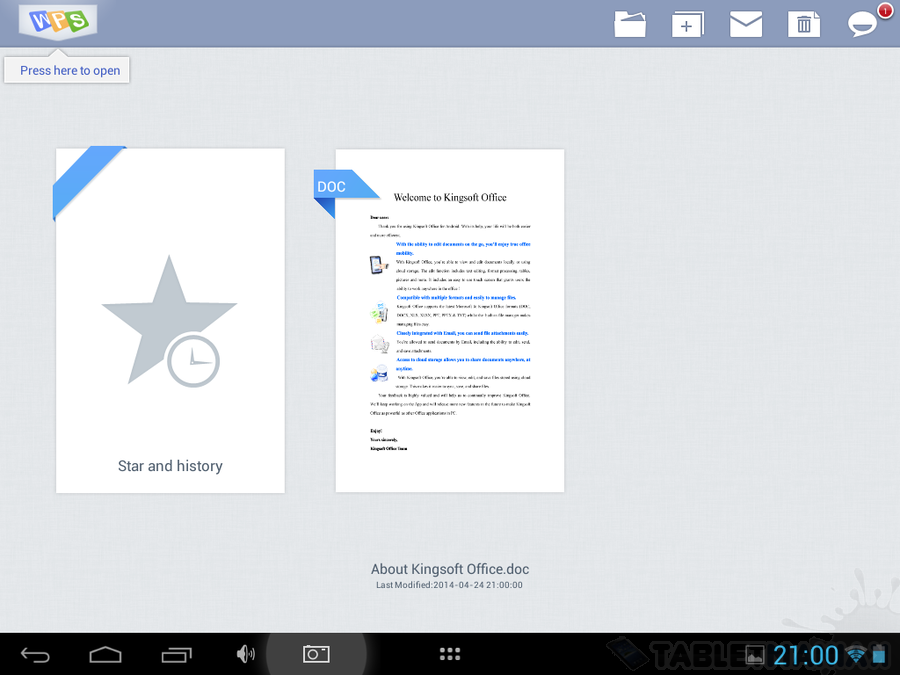Tap the Android home button
Image resolution: width=900 pixels, height=675 pixels.
(x=106, y=654)
